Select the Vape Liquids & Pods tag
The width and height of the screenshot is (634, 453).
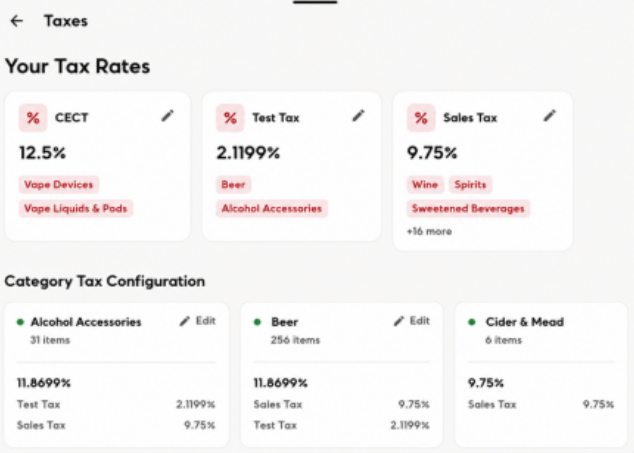tap(76, 208)
